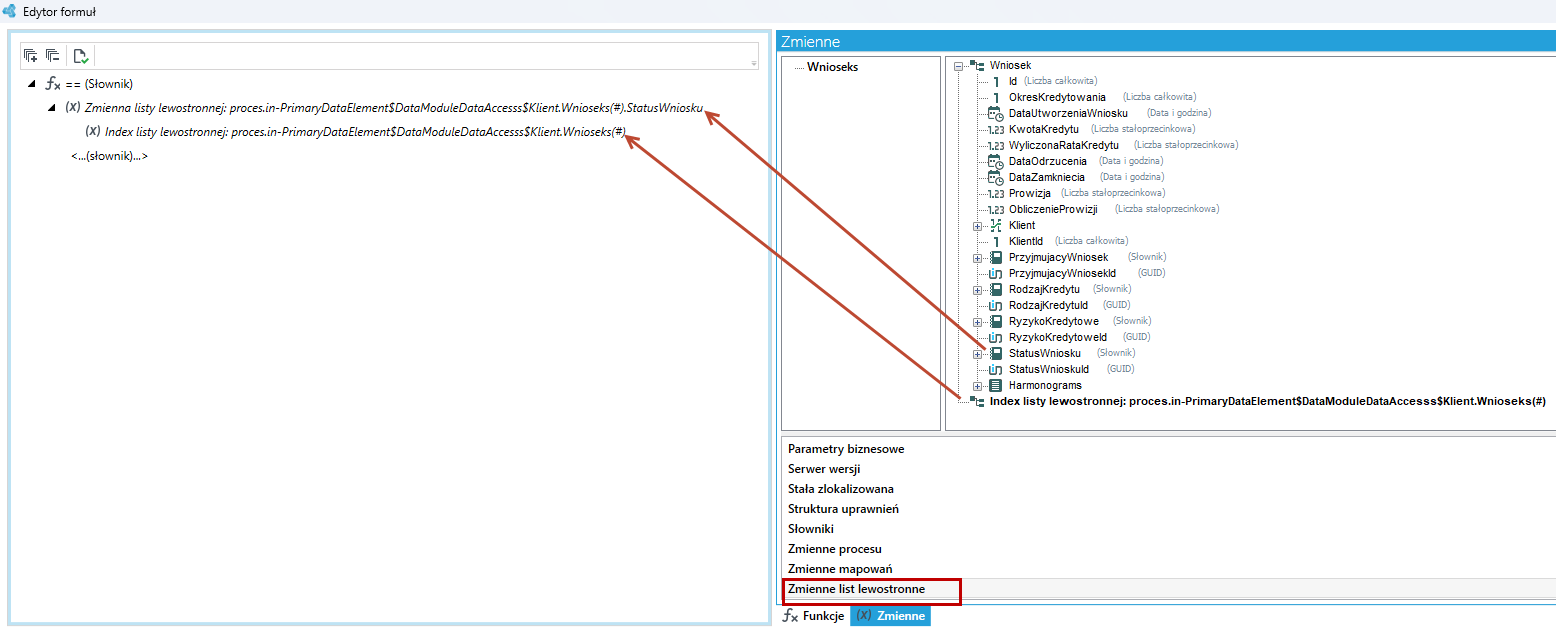1556x630 pixels.
Task: Expand the Klient node in variables tree
Action: pos(978,226)
